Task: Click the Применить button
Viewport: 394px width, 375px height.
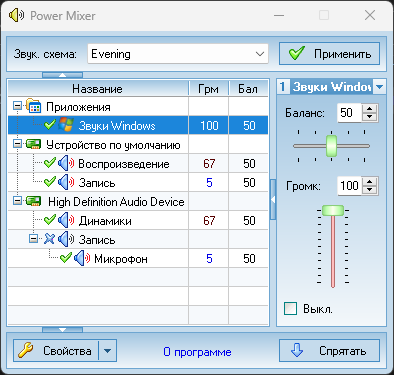Action: (329, 53)
